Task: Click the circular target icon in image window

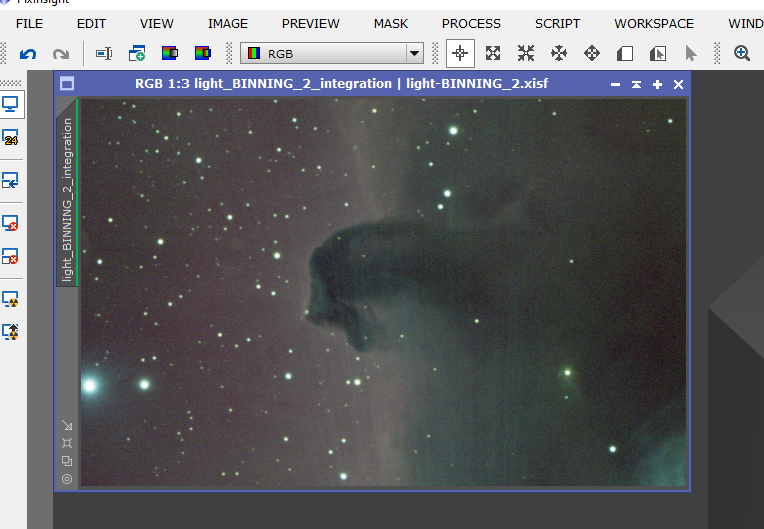Action: click(x=67, y=479)
